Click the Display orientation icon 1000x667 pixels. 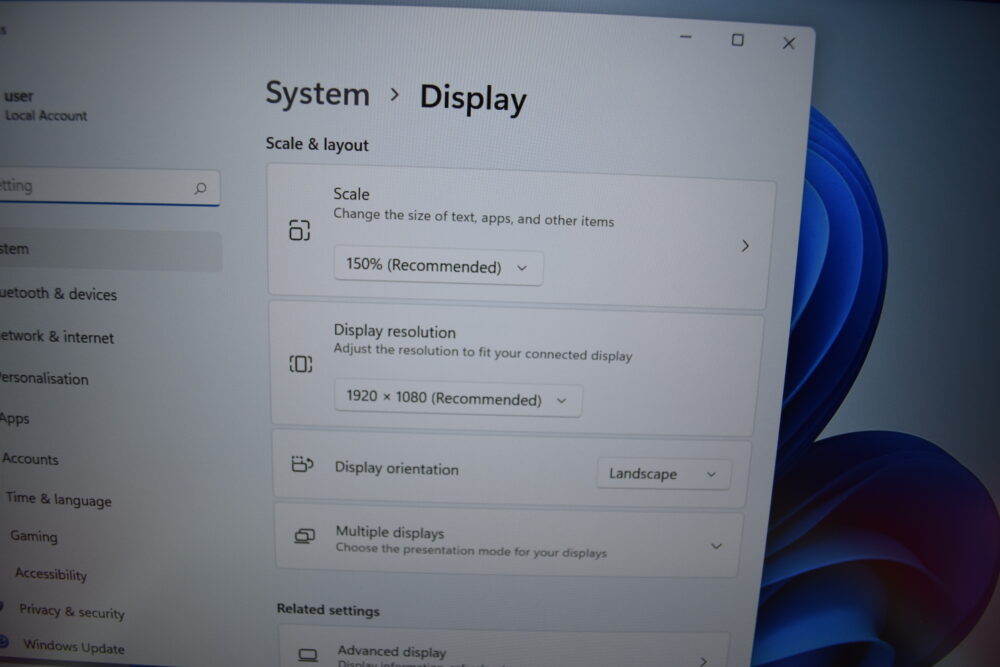pyautogui.click(x=302, y=464)
